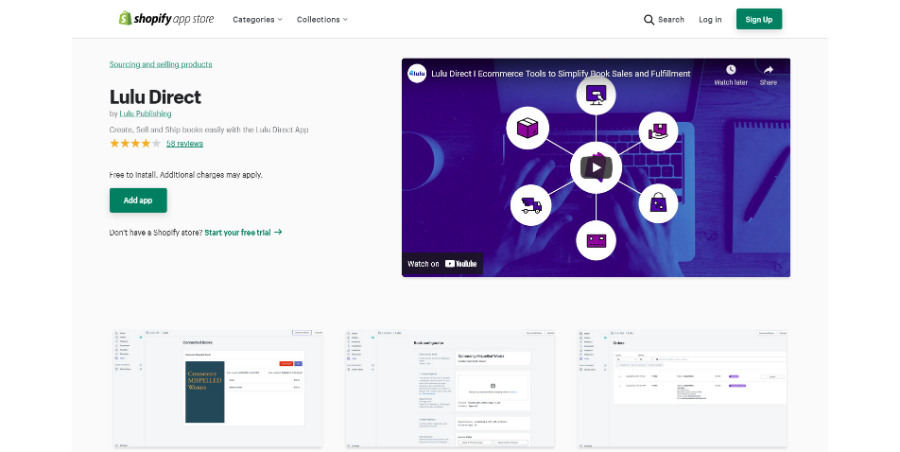This screenshot has width=900, height=452.
Task: Click the Watch later clock icon
Action: coord(731,69)
